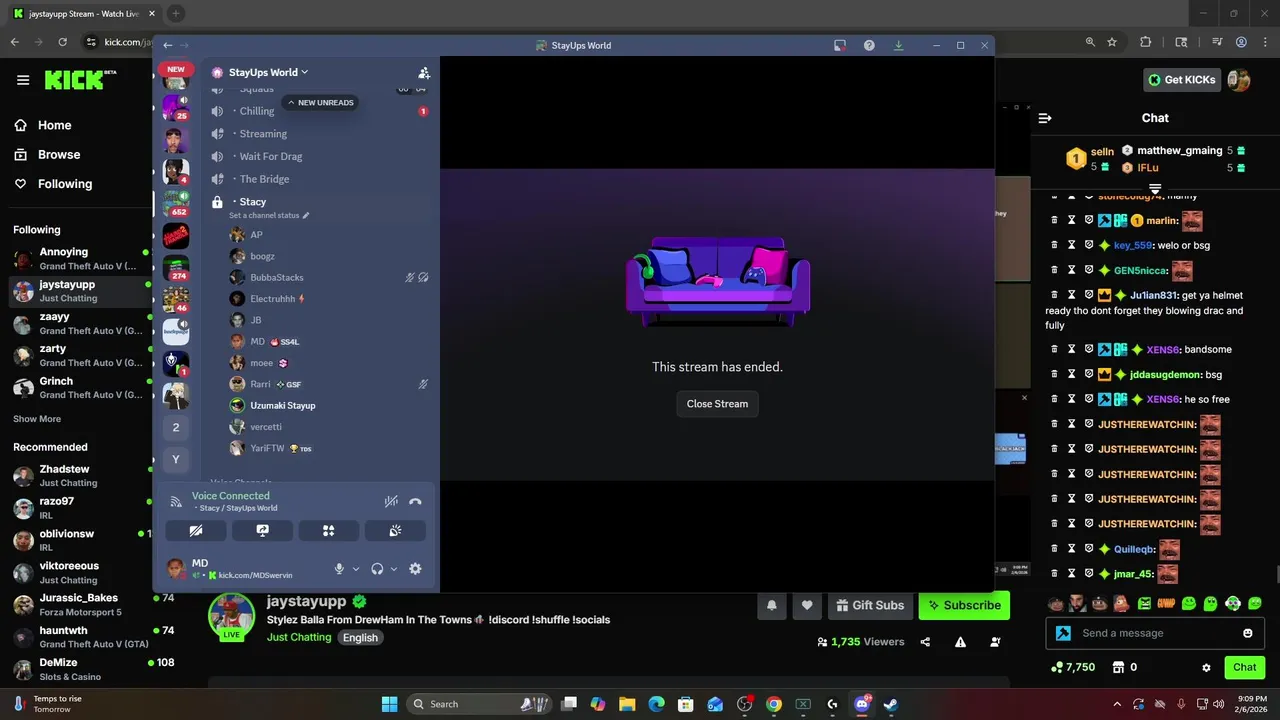Click invite people icon in server header
Viewport: 1280px width, 720px height.
[424, 73]
